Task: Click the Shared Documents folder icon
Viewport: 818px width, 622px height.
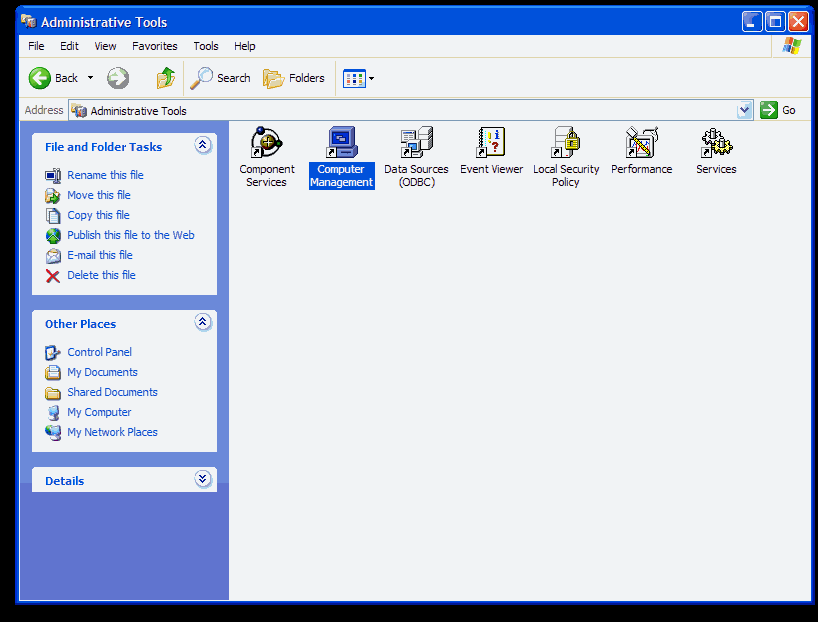Action: (53, 393)
